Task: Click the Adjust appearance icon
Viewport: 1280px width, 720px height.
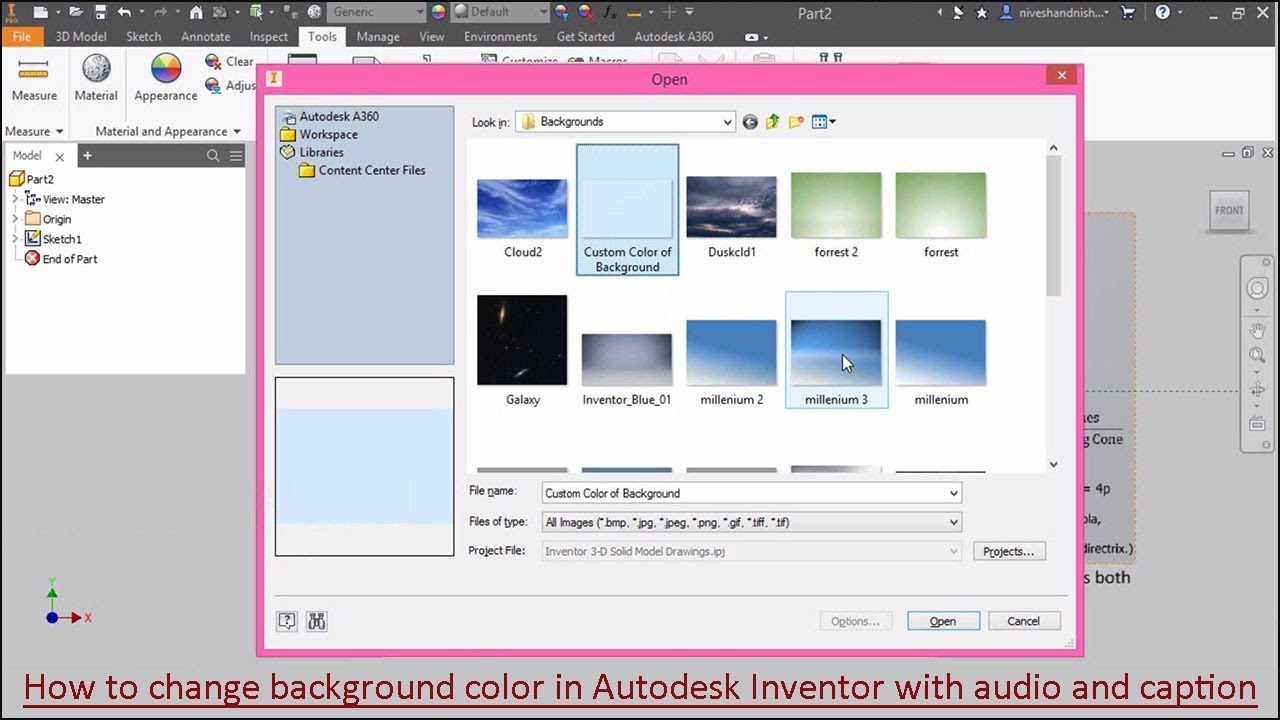Action: tap(213, 86)
